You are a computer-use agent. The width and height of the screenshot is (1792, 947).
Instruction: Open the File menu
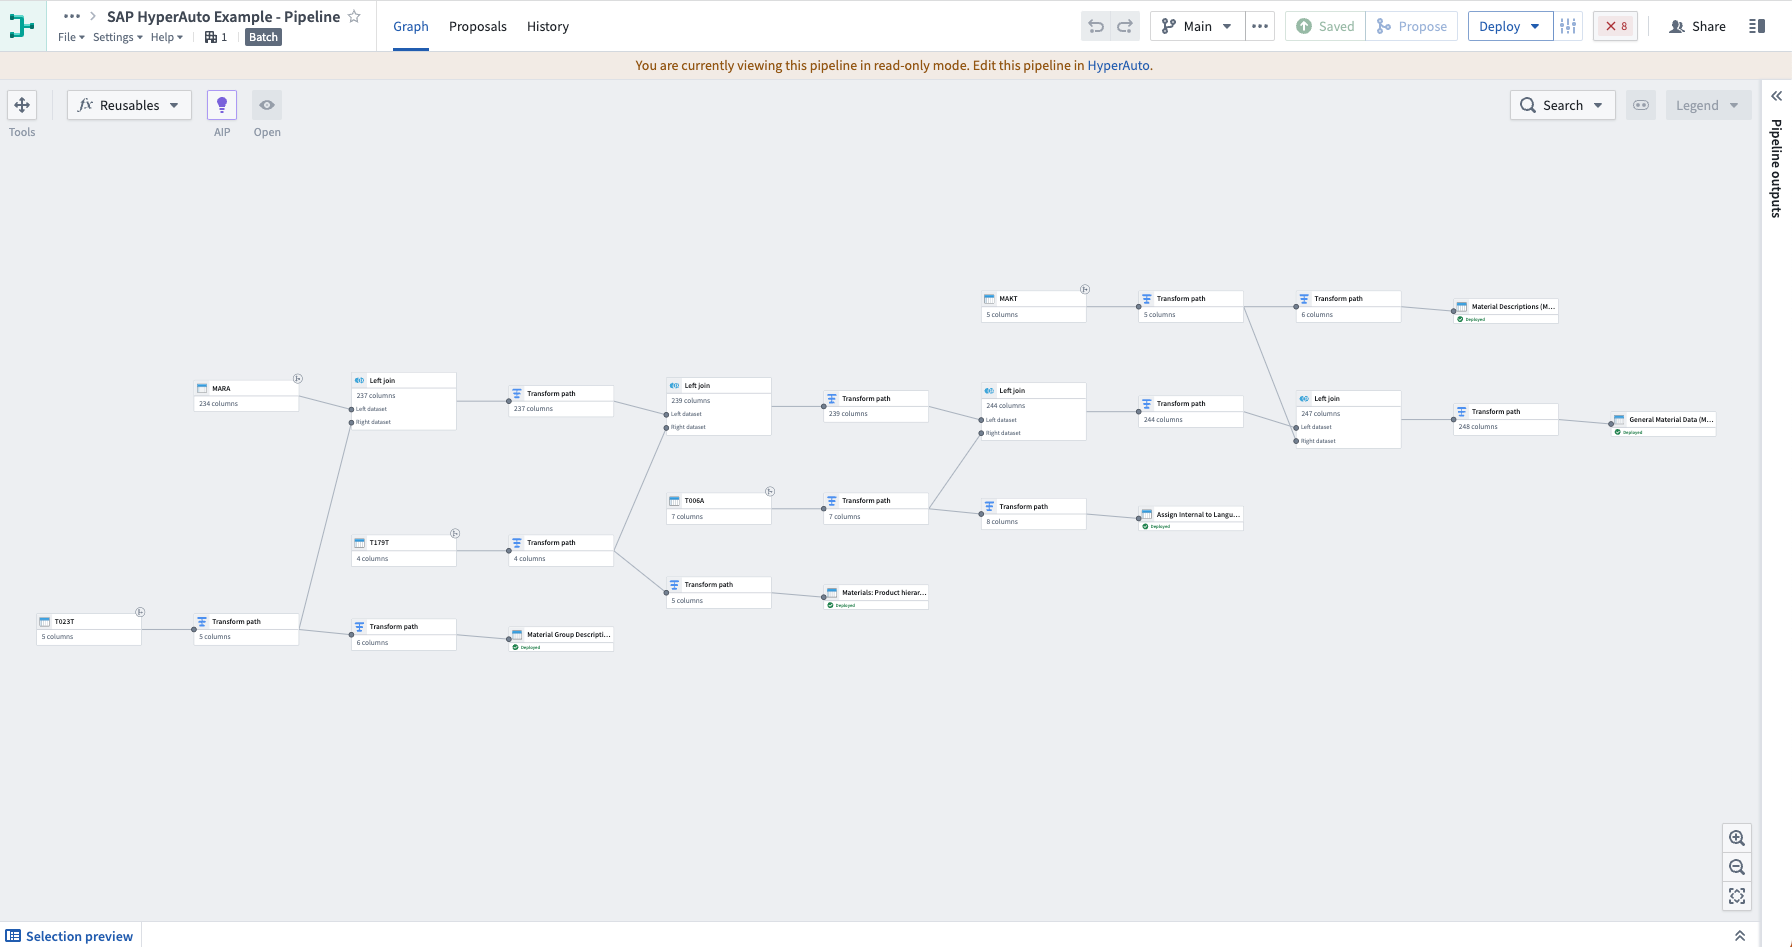71,37
